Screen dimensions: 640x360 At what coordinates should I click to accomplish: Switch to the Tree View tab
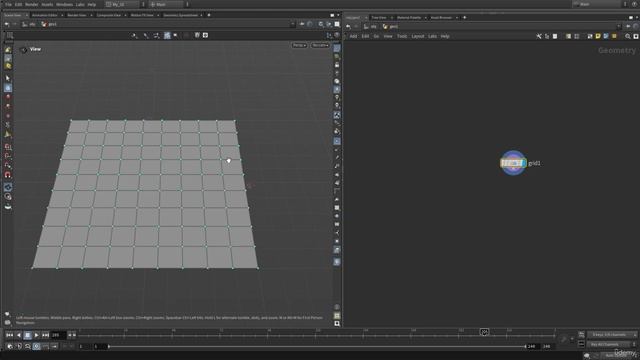point(379,18)
